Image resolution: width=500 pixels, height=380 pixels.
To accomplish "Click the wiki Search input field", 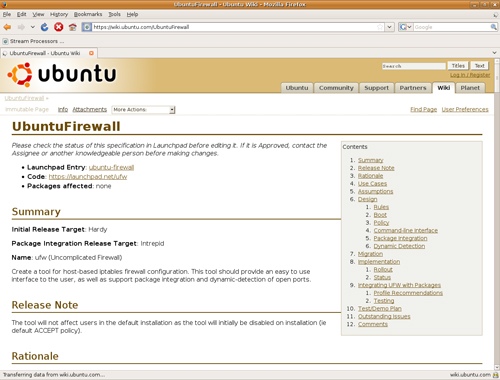I will [413, 66].
